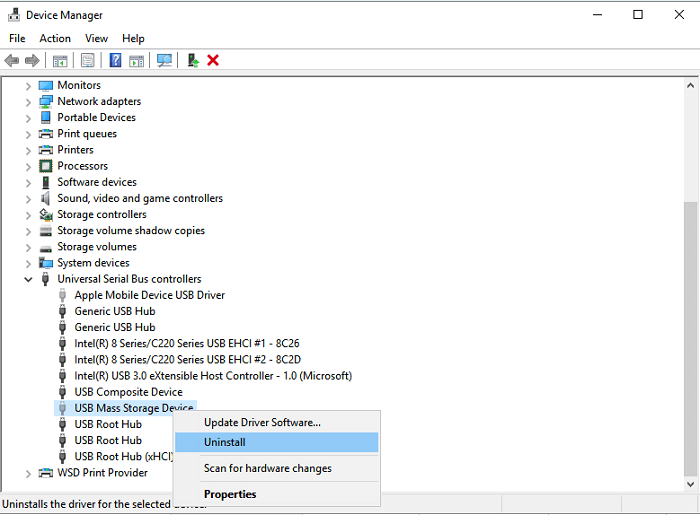Select USB Composite Device entry
Screen dimensions: 700x515
click(x=128, y=392)
